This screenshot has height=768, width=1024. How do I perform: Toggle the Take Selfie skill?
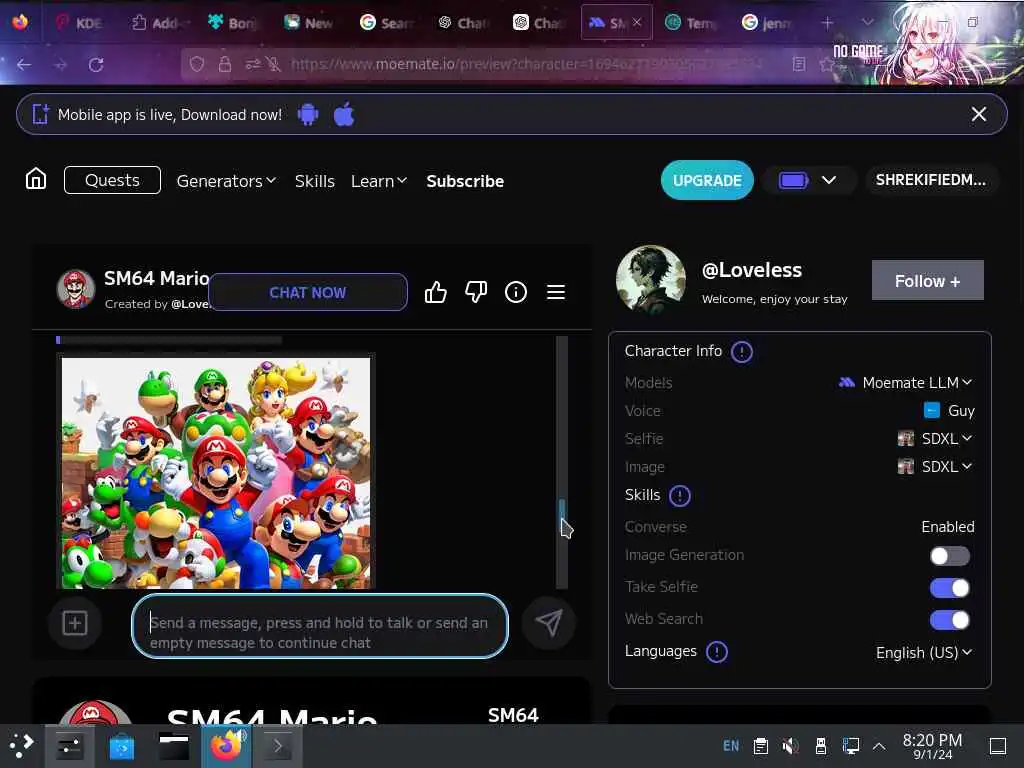(950, 588)
